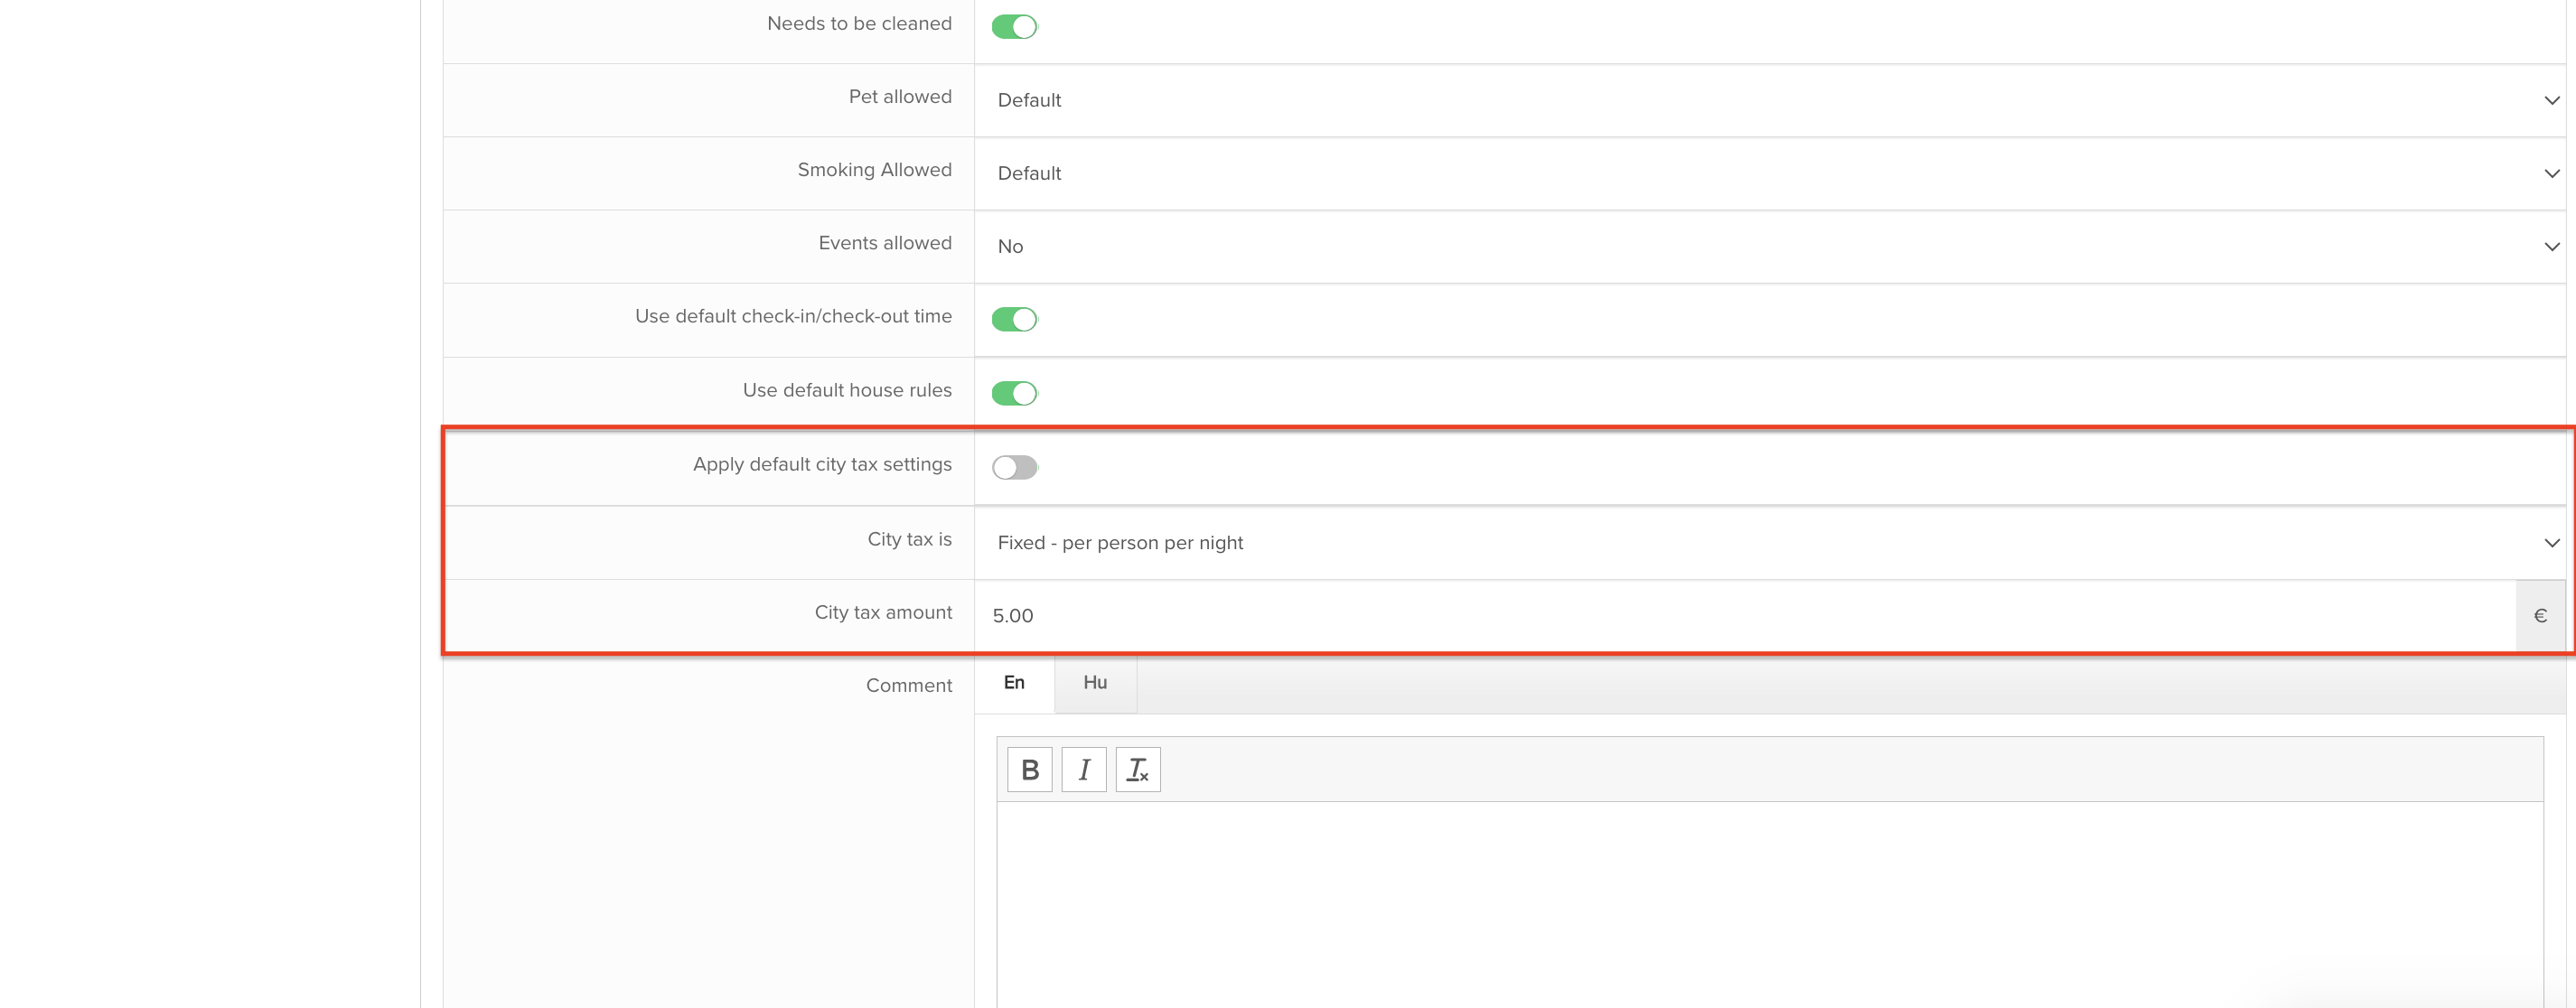Disable Use default house rules toggle

click(x=1014, y=393)
